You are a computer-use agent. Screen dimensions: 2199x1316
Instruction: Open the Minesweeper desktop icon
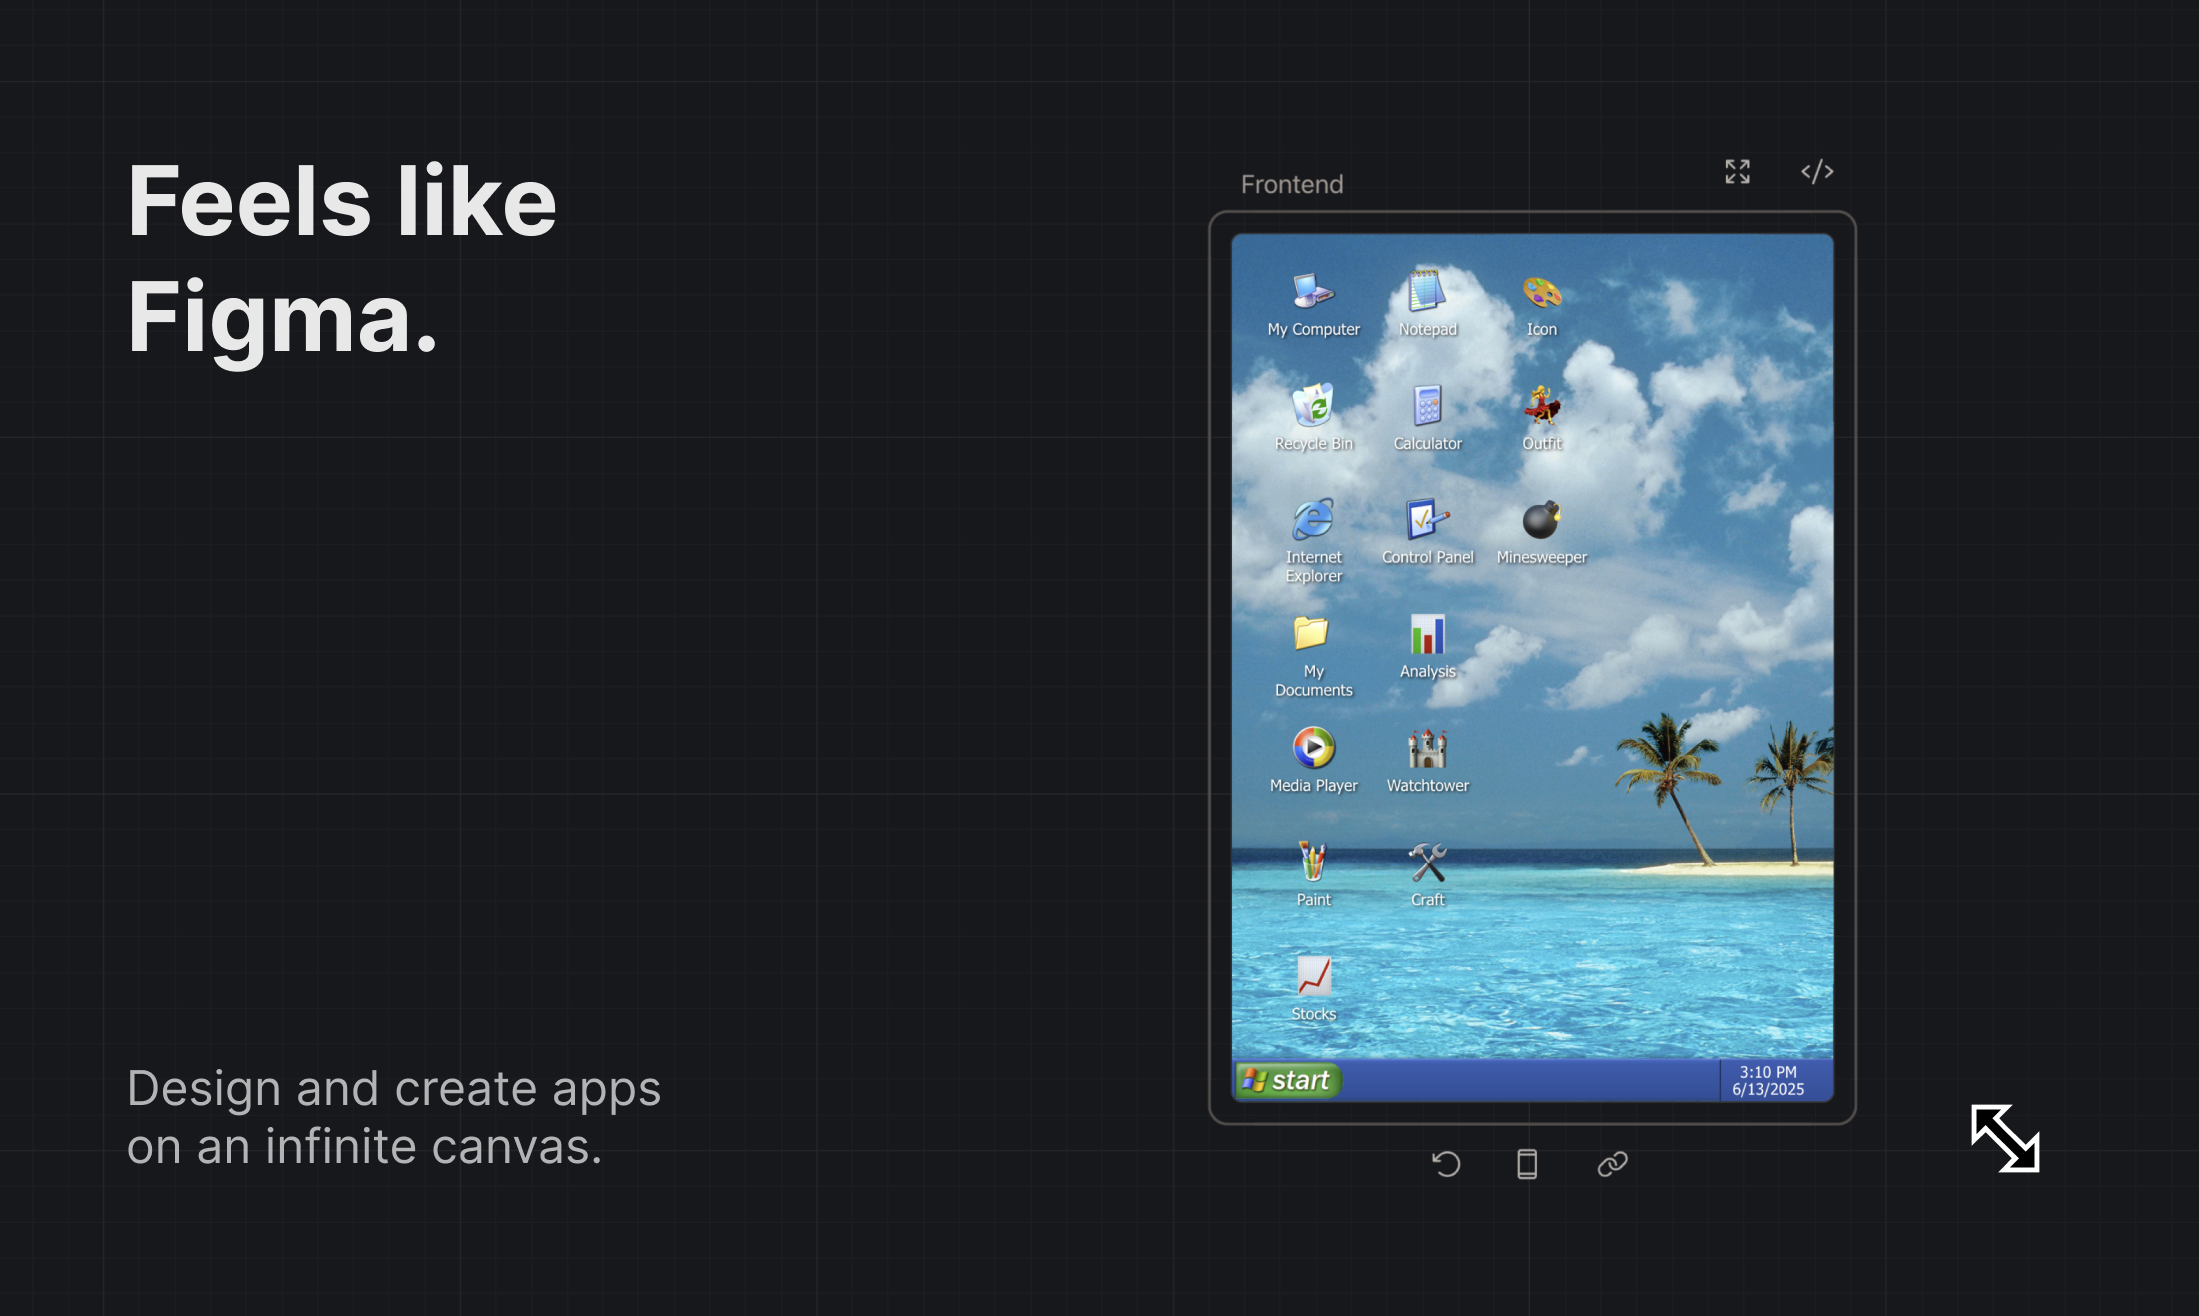coord(1540,521)
